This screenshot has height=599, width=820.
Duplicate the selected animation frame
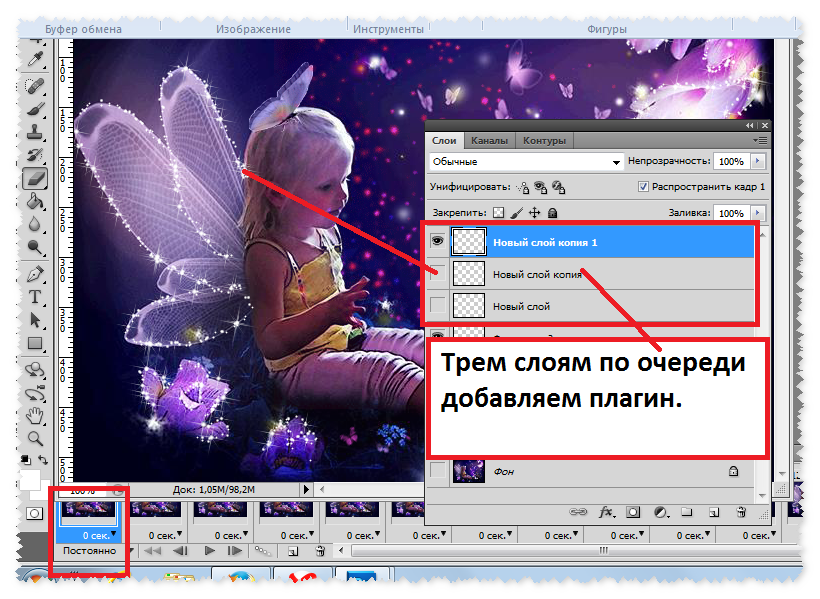click(x=293, y=551)
